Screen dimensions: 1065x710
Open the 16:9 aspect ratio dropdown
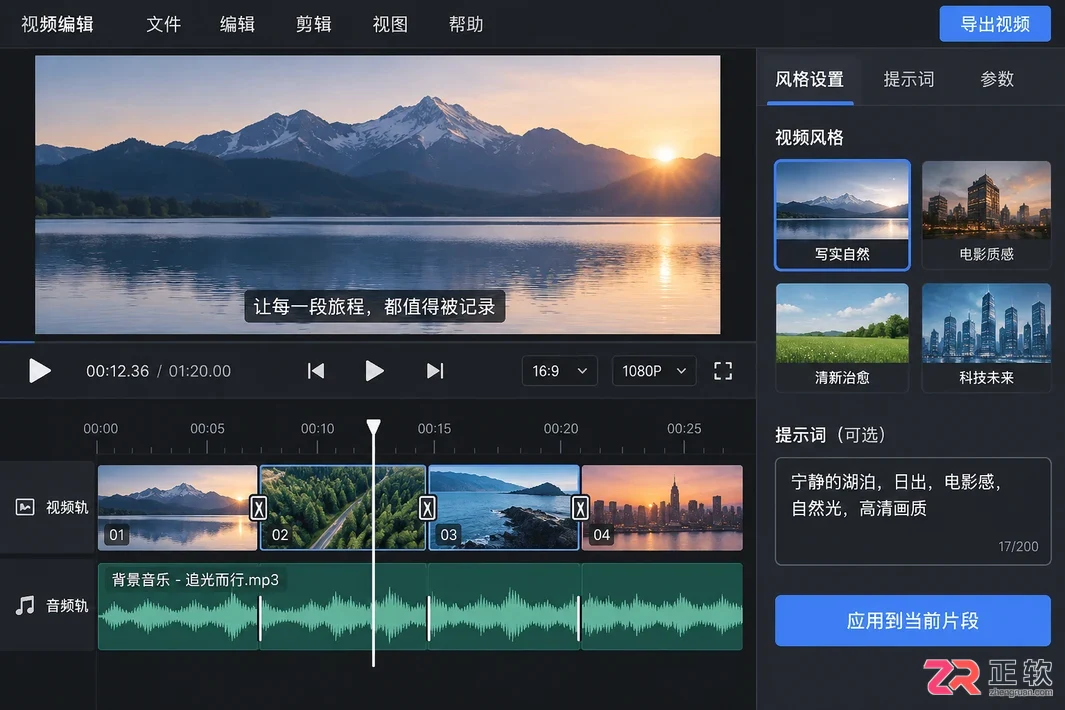(560, 371)
